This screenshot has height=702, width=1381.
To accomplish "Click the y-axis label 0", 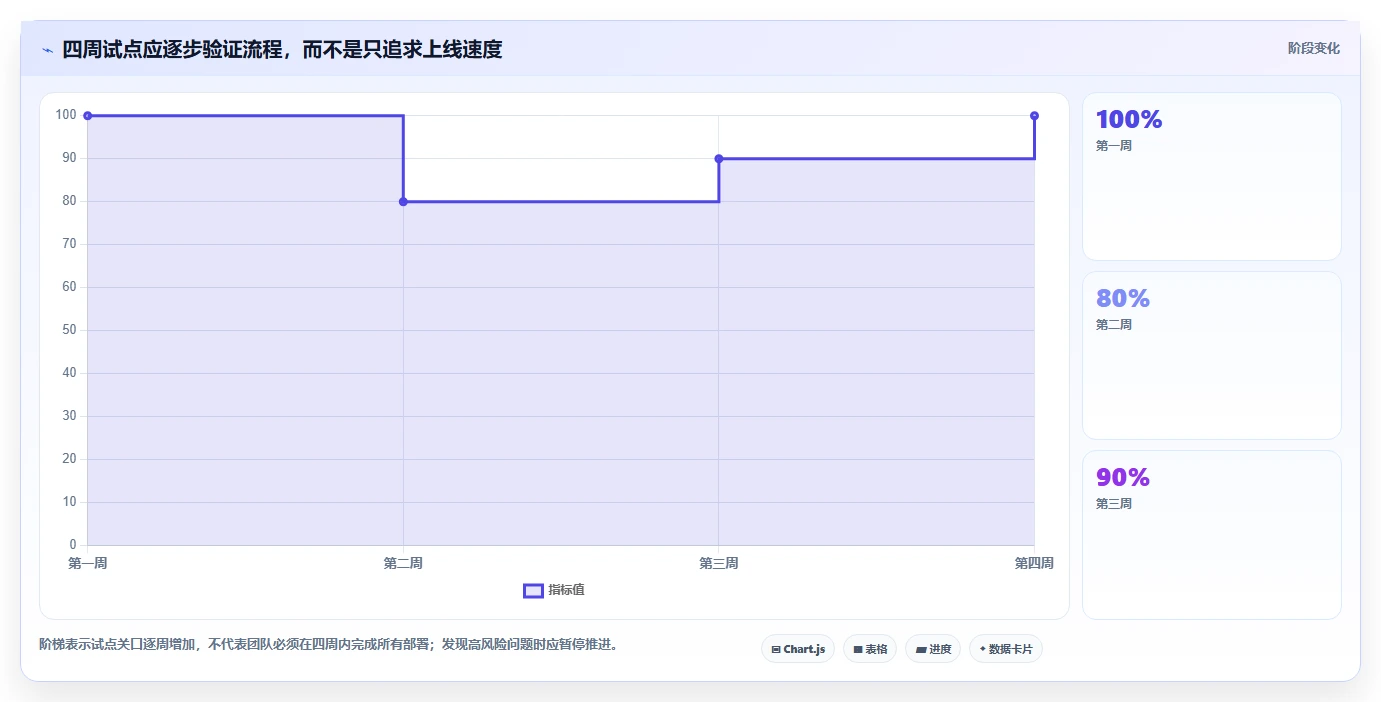I will (73, 545).
